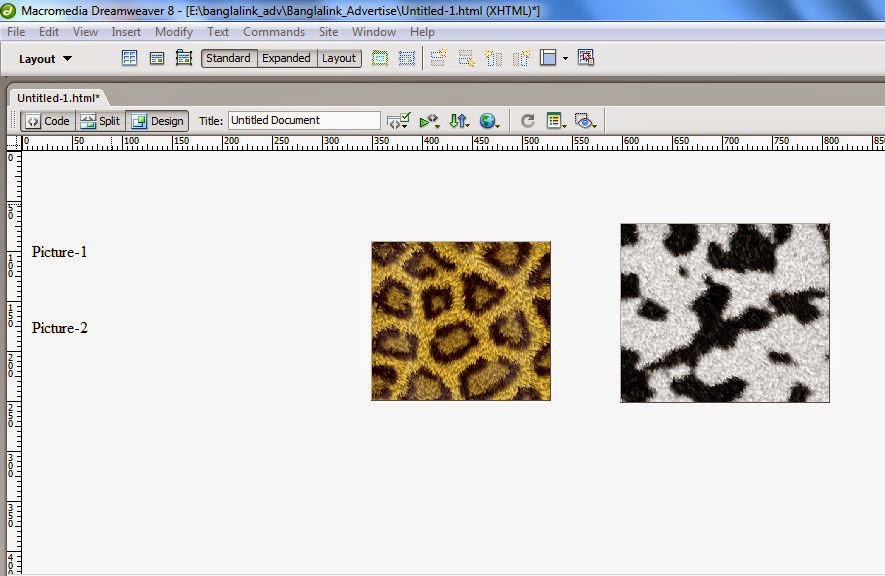The width and height of the screenshot is (885, 576).
Task: Open the View menu
Action: click(85, 32)
